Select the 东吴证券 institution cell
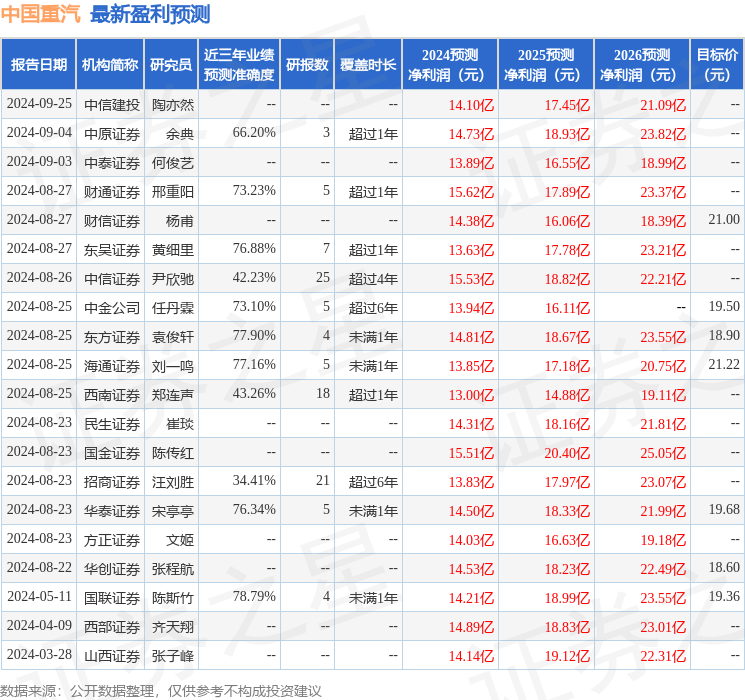Screen dimensions: 745x700 coord(112,250)
